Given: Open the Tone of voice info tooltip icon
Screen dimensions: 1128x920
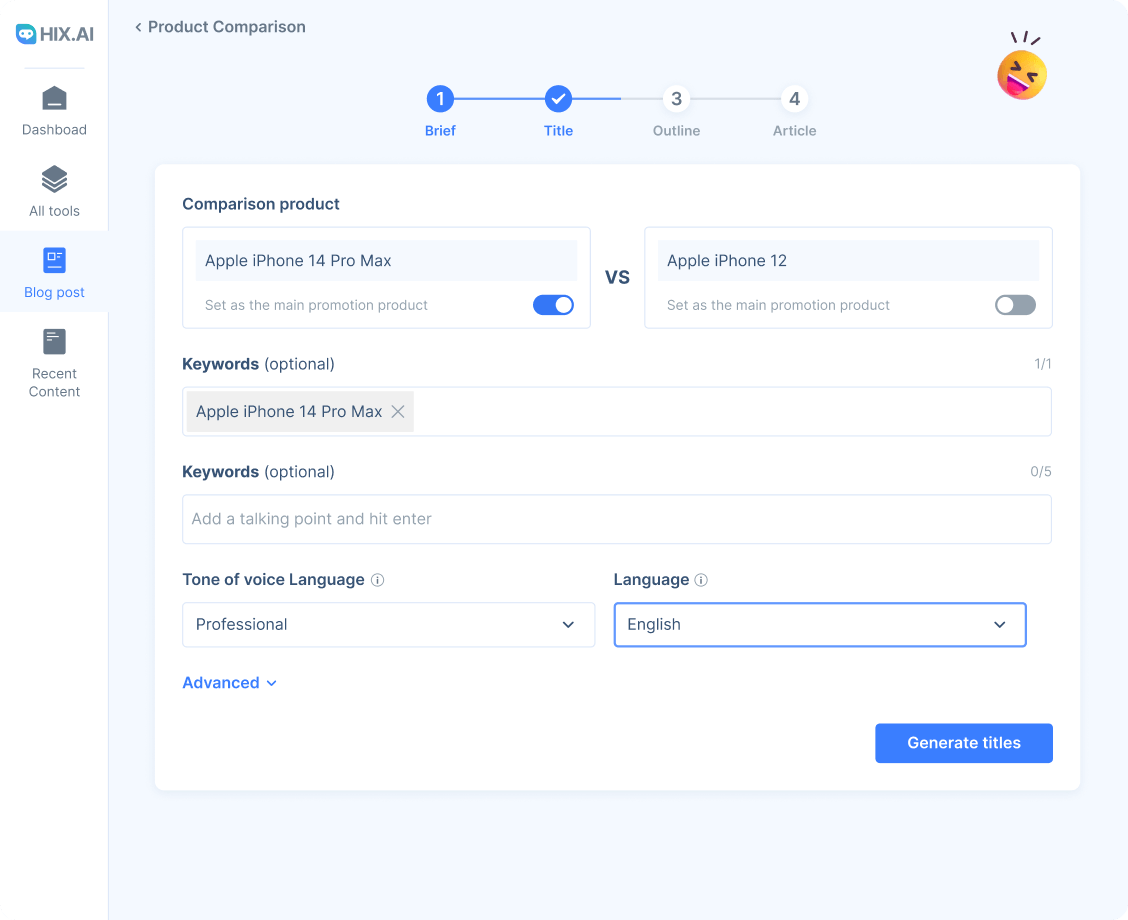Looking at the screenshot, I should click(378, 579).
